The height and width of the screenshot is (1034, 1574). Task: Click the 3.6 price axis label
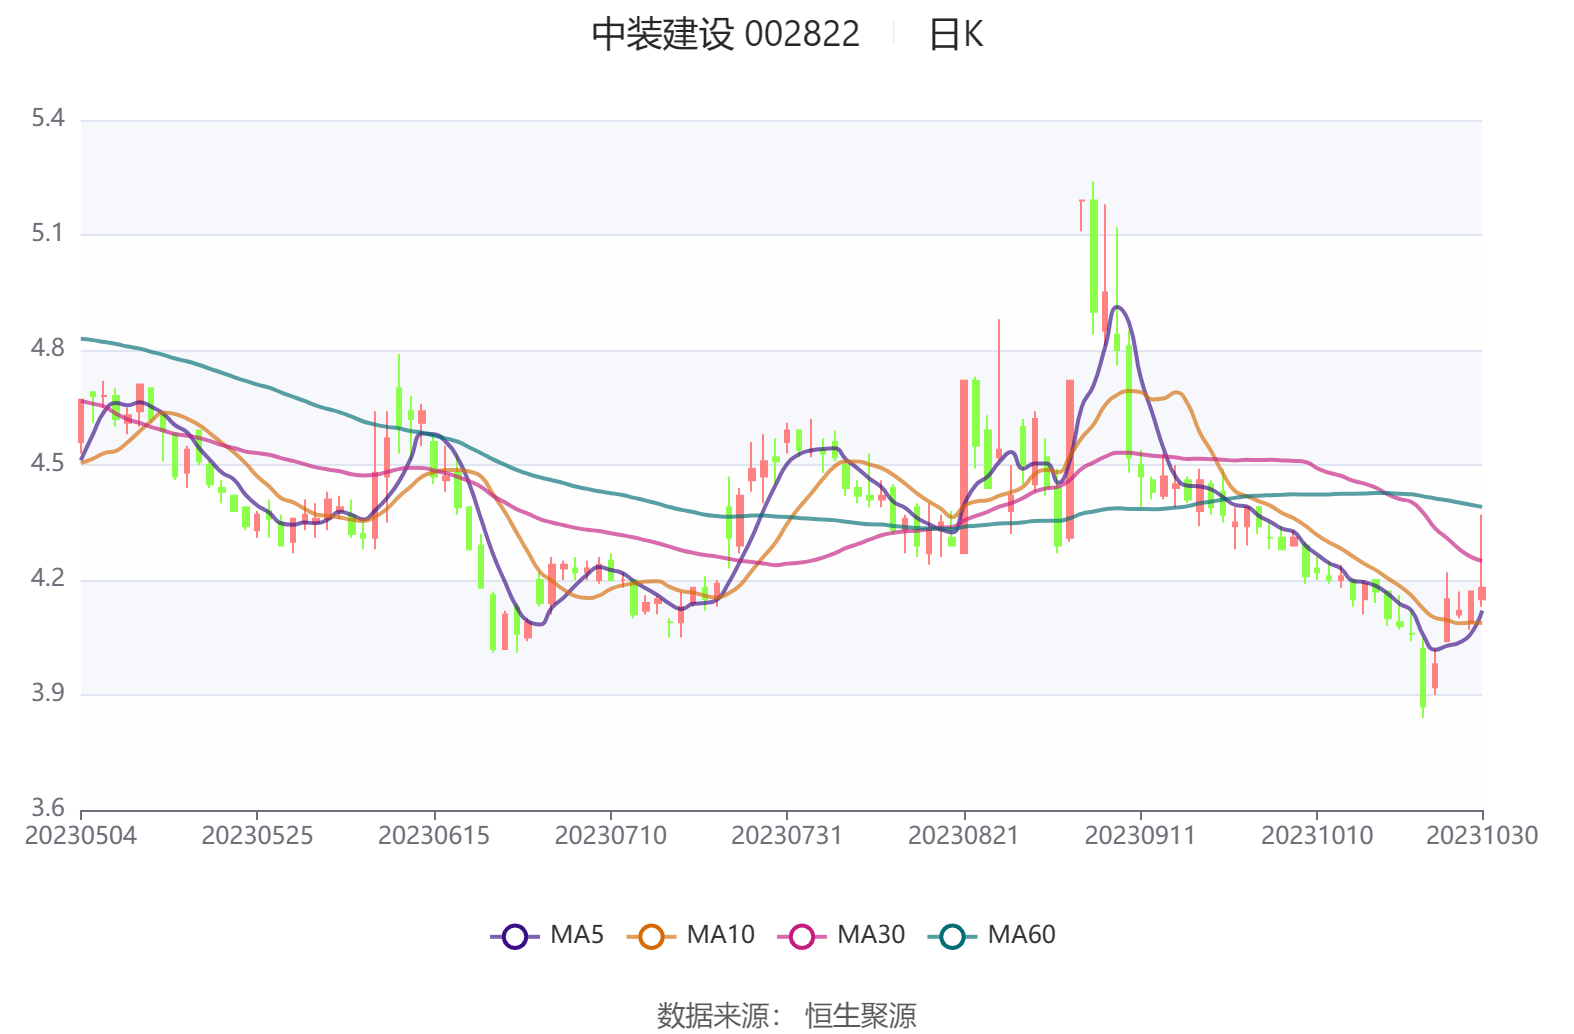48,807
